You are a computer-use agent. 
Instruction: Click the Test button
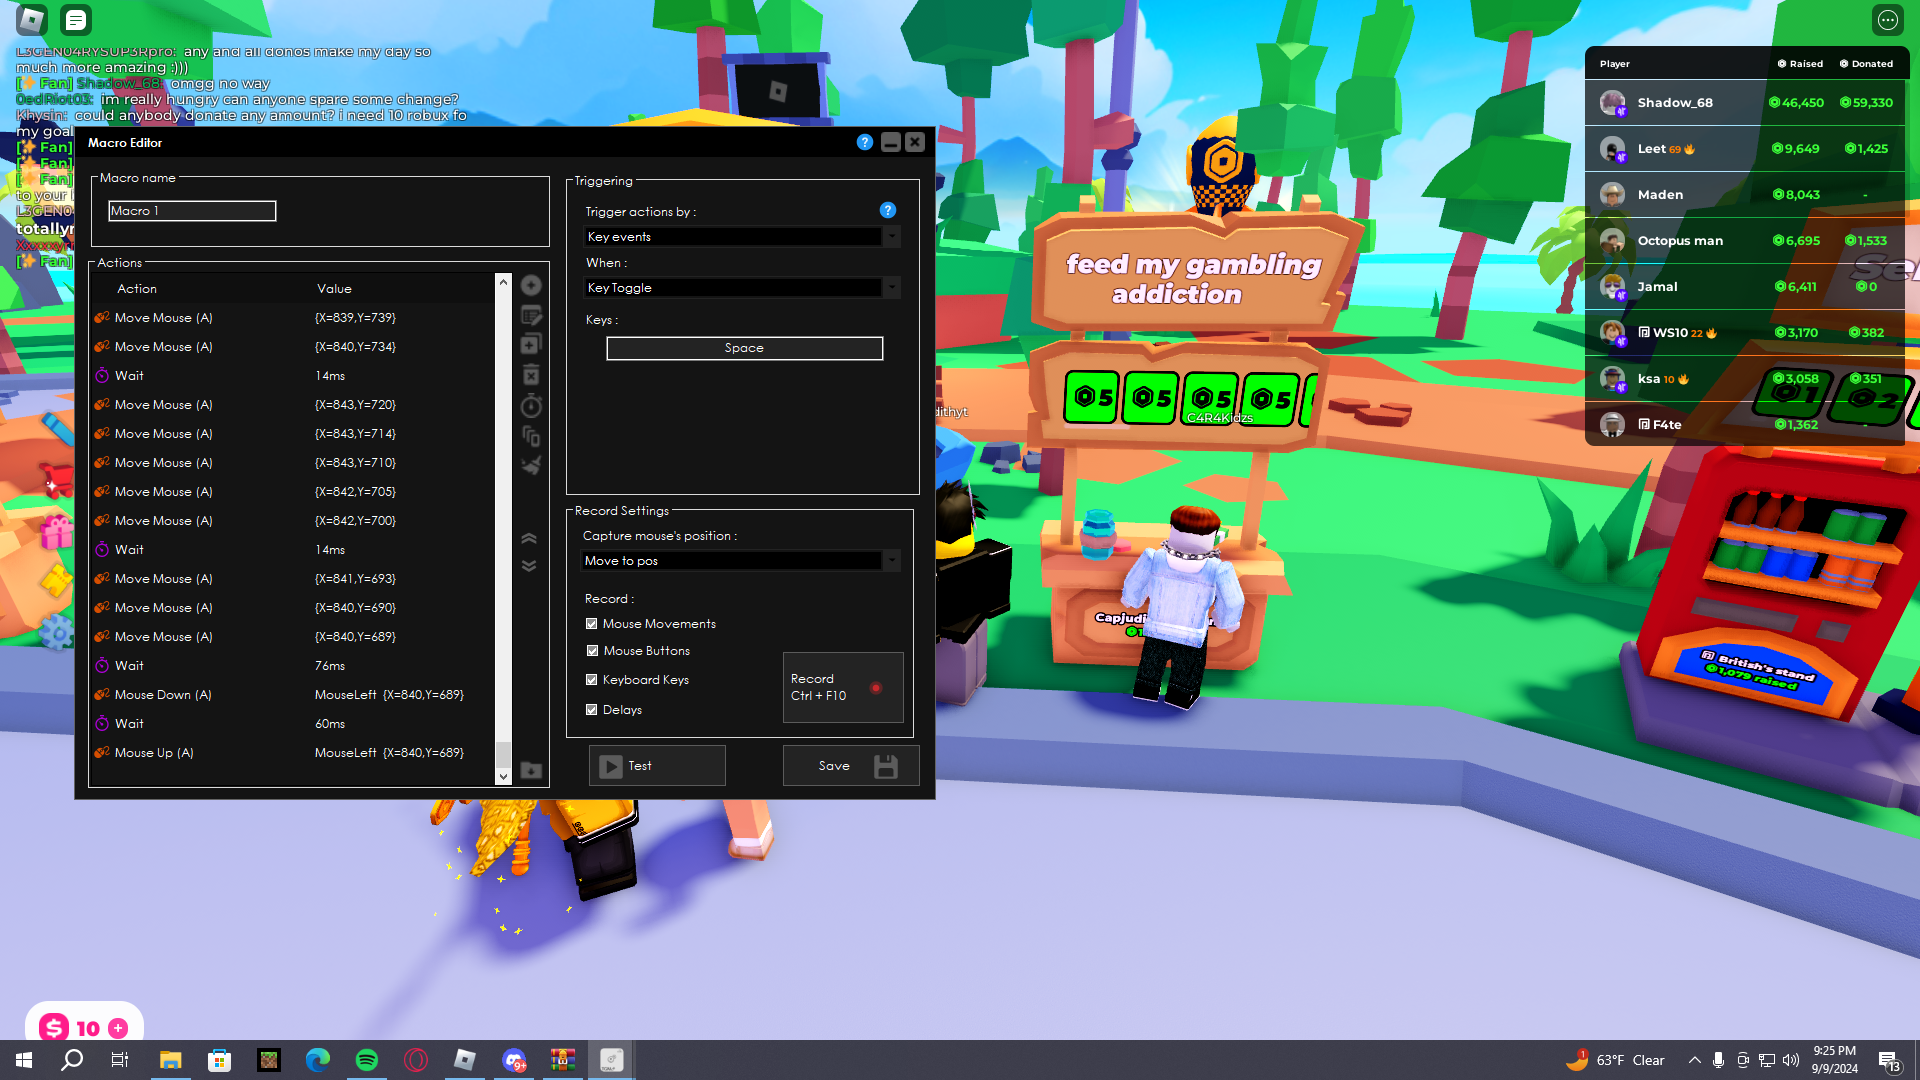coord(657,766)
